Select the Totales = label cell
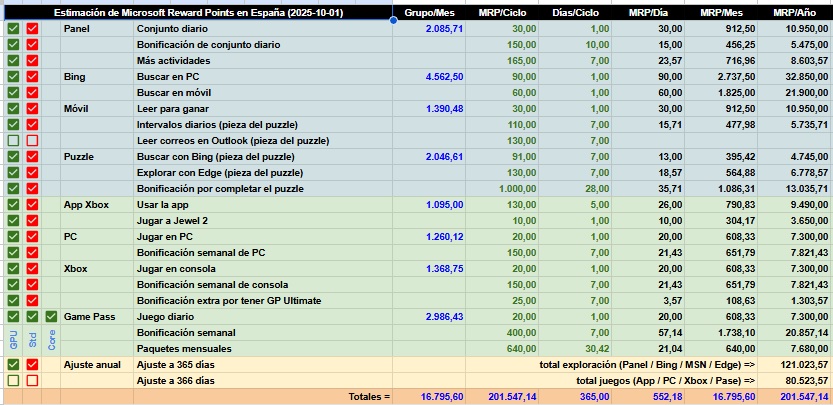The height and width of the screenshot is (405, 833). click(263, 396)
